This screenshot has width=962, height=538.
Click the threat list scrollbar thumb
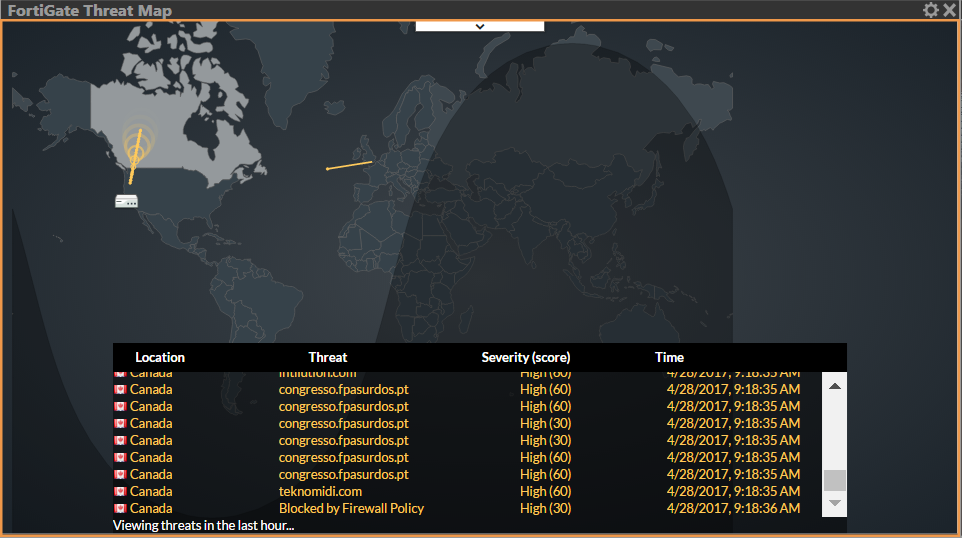click(834, 480)
